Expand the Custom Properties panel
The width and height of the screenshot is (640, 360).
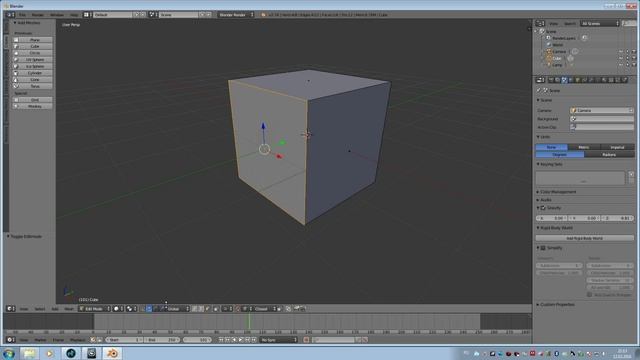click(x=556, y=304)
